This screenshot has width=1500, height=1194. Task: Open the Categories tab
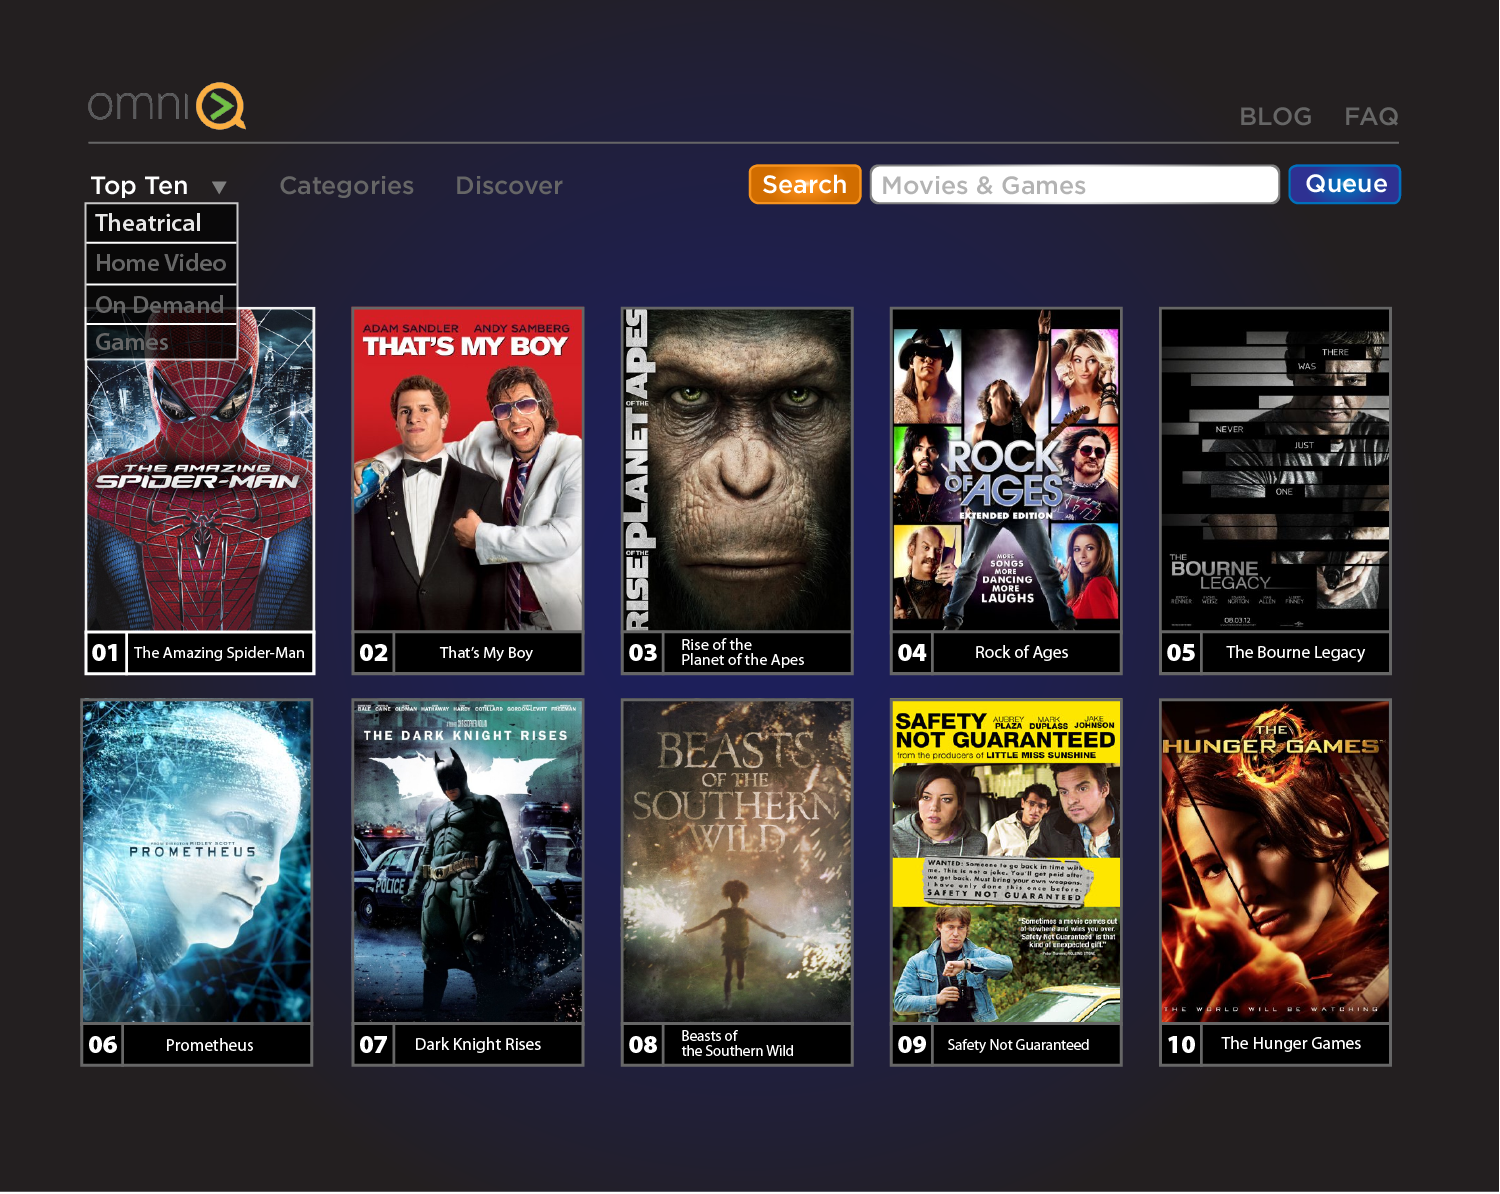pyautogui.click(x=346, y=186)
